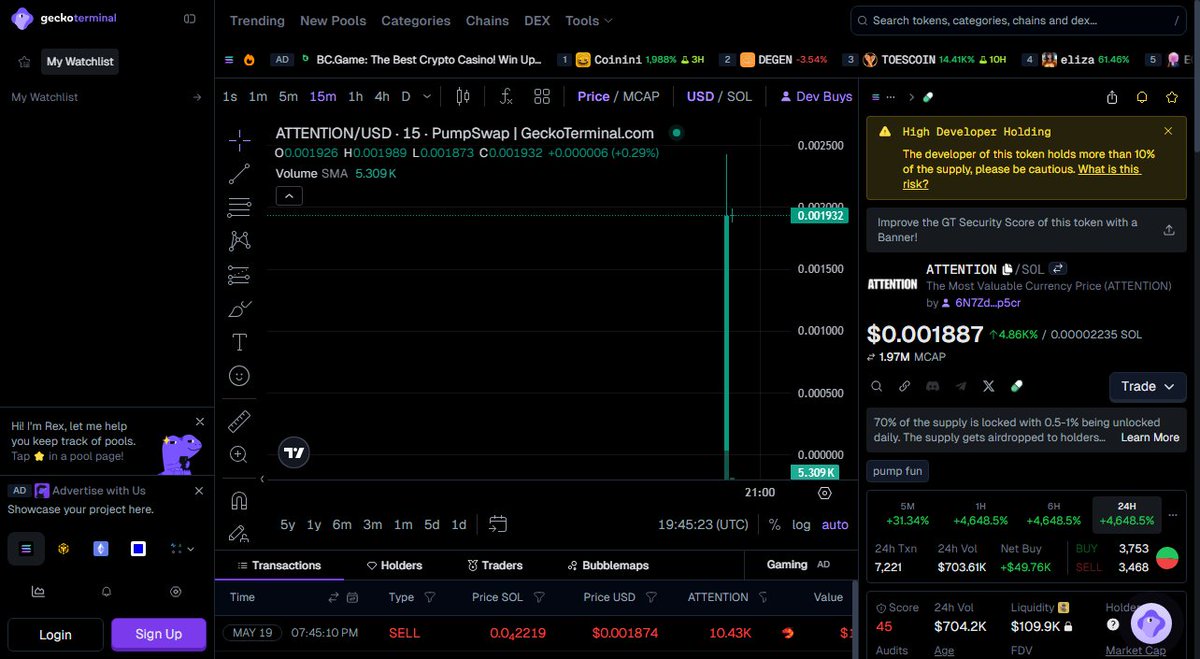Open the token's Discord link
This screenshot has height=659, width=1200.
coord(932,386)
